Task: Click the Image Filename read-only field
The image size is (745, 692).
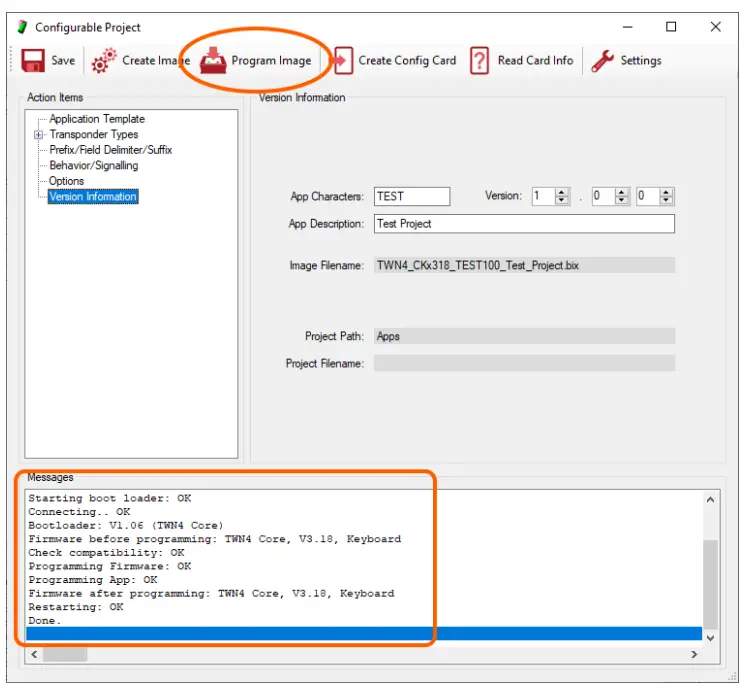Action: coord(524,265)
